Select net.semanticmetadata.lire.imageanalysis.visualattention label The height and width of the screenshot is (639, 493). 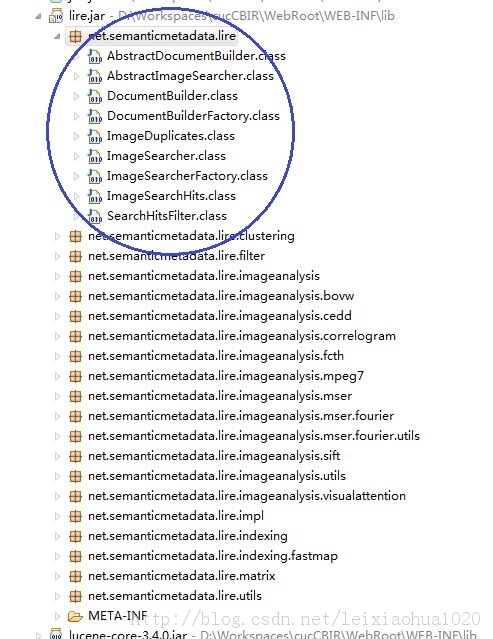coord(247,496)
